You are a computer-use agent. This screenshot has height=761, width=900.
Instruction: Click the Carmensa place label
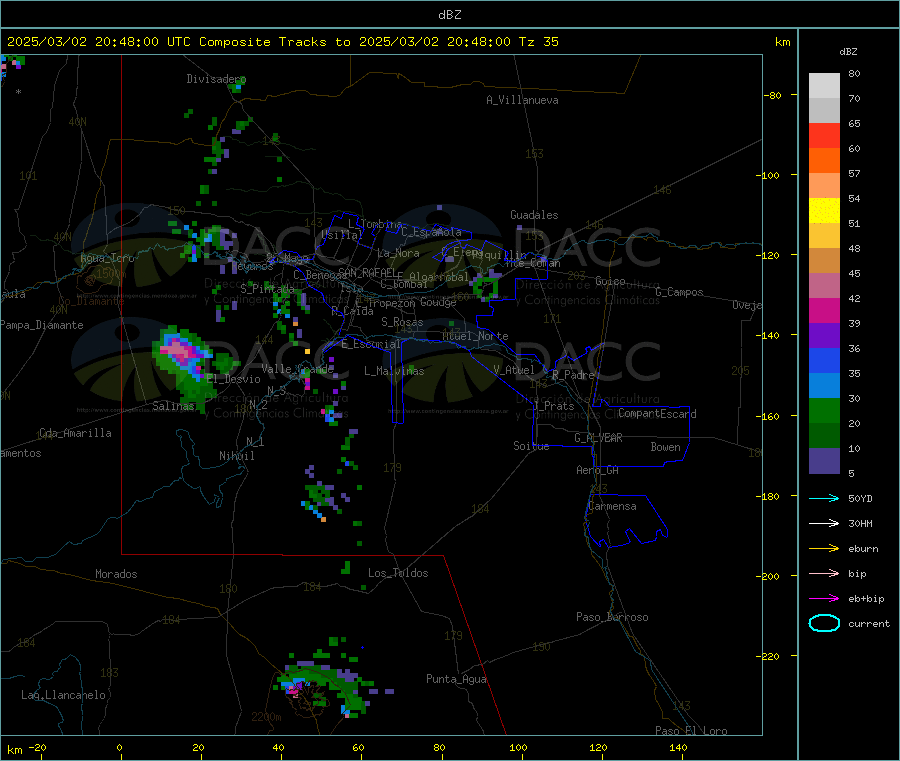coord(612,506)
